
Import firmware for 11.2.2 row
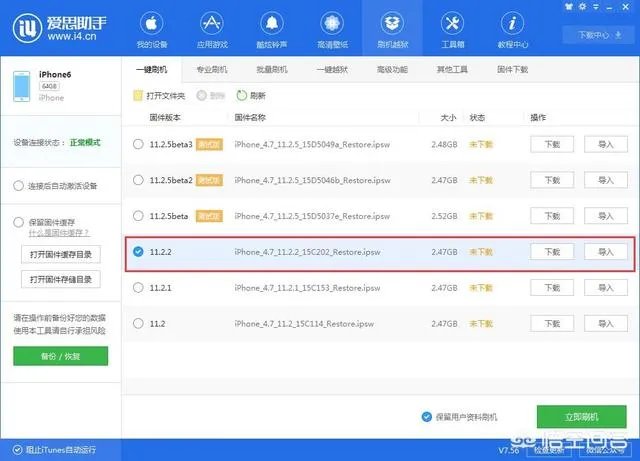pyautogui.click(x=606, y=252)
